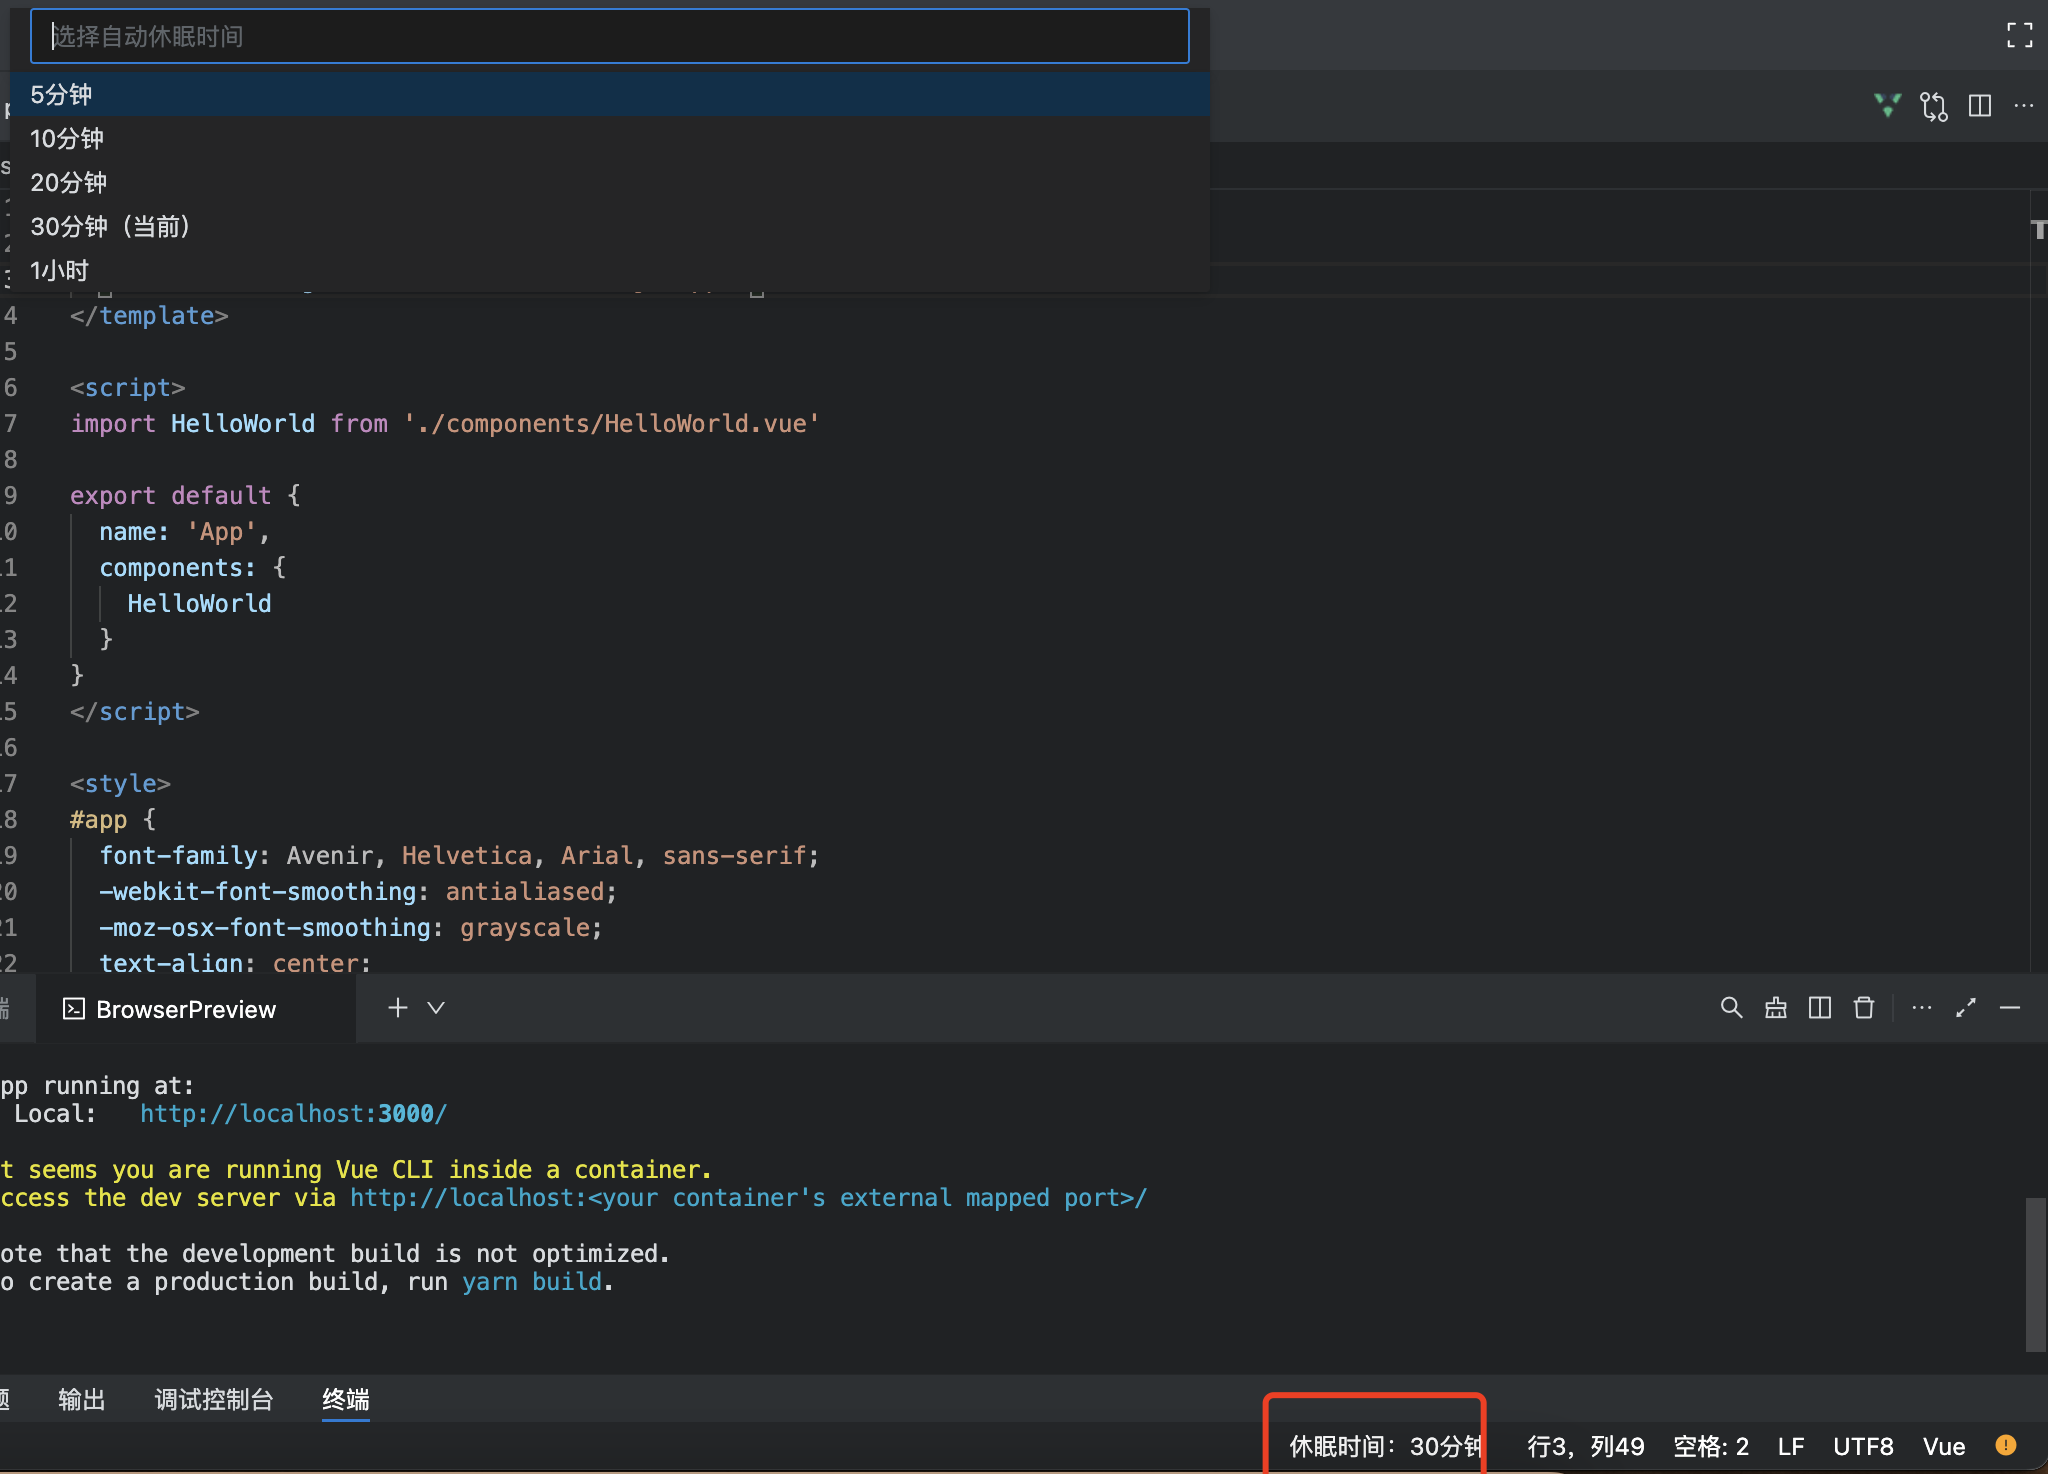Toggle fullscreen with the corner brackets icon
The height and width of the screenshot is (1474, 2048).
2019,36
